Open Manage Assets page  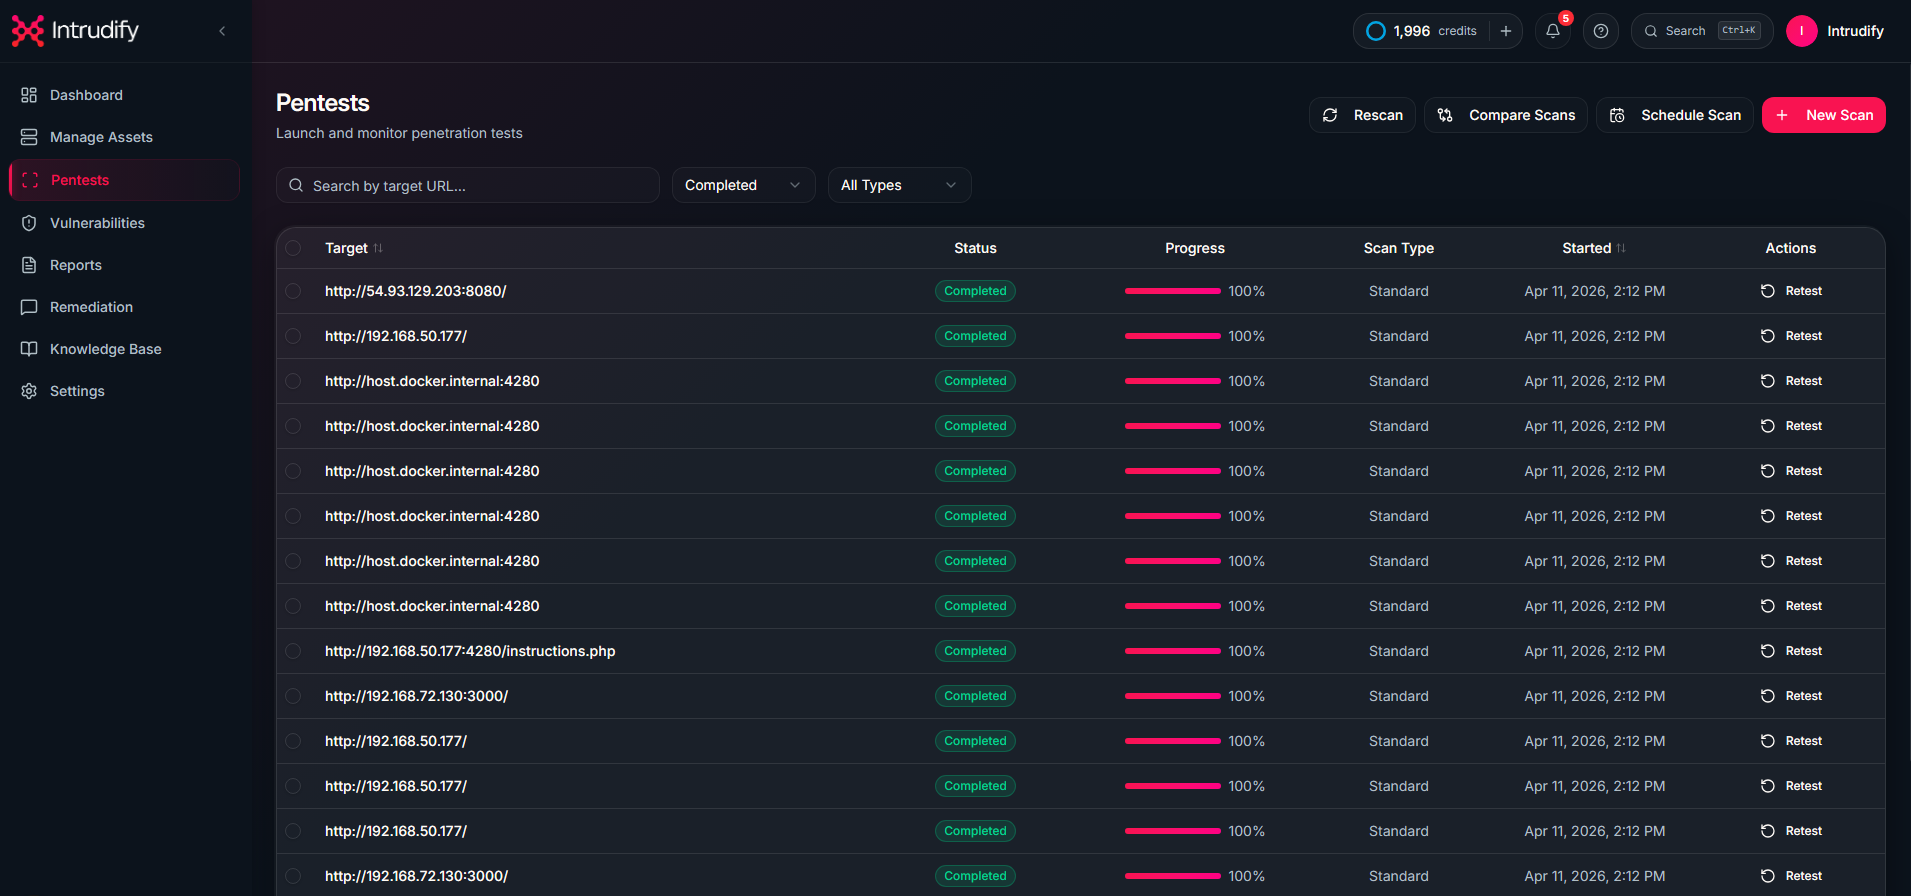point(124,137)
